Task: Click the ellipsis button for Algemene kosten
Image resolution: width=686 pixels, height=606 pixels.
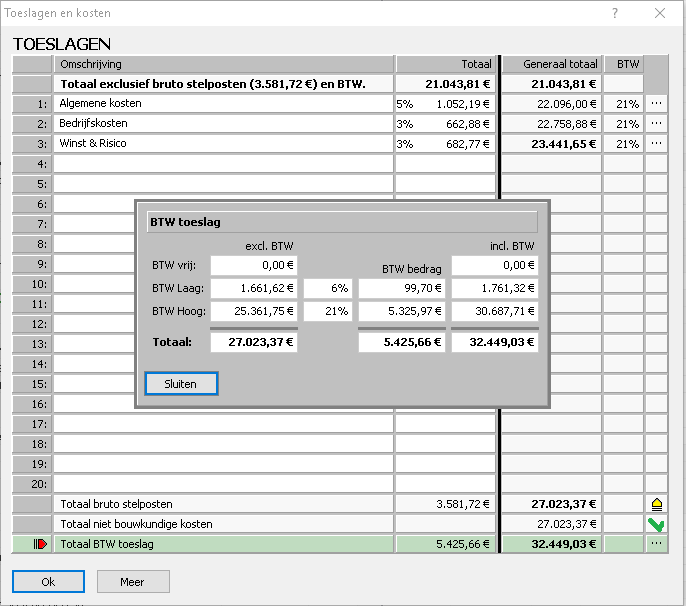Action: coord(656,104)
